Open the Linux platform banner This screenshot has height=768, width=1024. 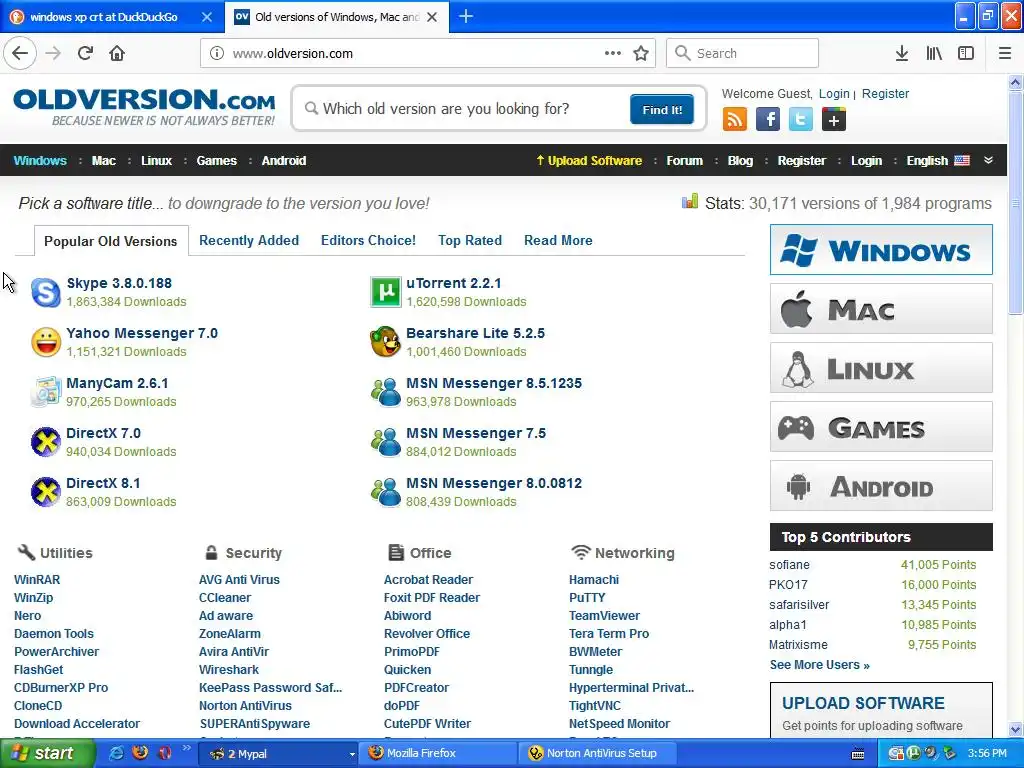tap(881, 368)
